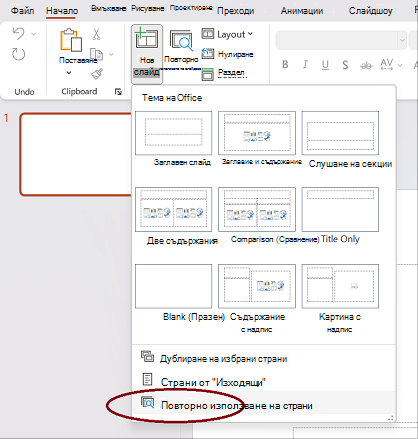The width and height of the screenshot is (418, 439).
Task: Click Дублиране на избрани страни
Action: coord(264,358)
